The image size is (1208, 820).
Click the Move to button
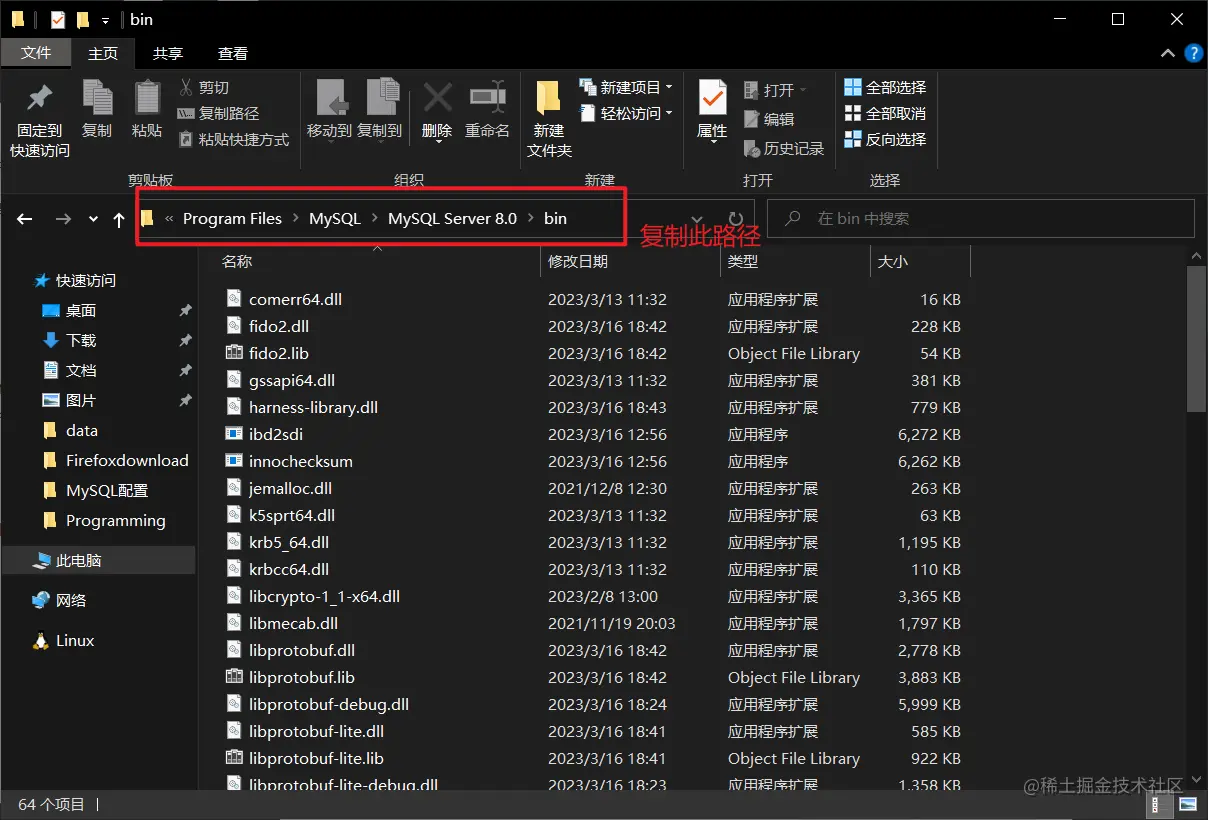(329, 109)
